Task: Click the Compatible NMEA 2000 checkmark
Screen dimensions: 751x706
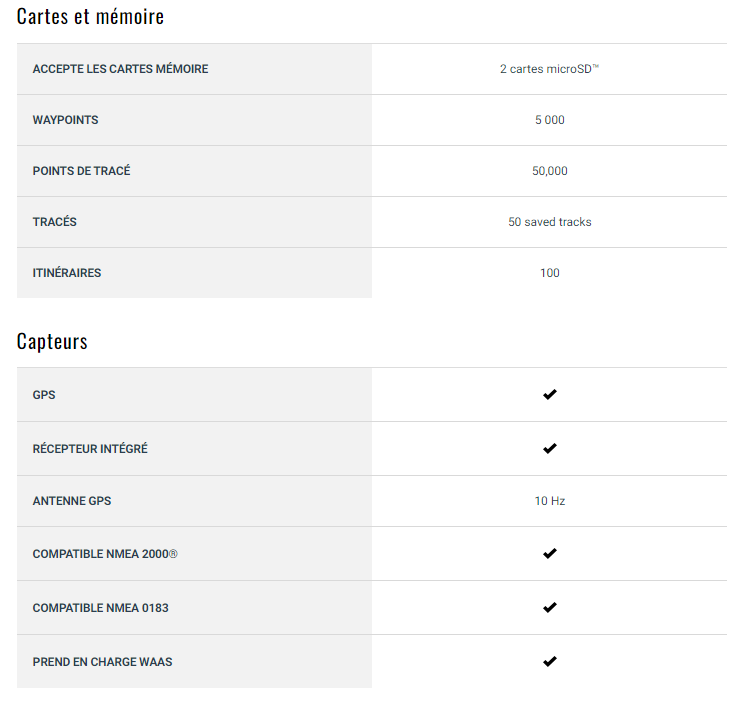Action: point(549,553)
